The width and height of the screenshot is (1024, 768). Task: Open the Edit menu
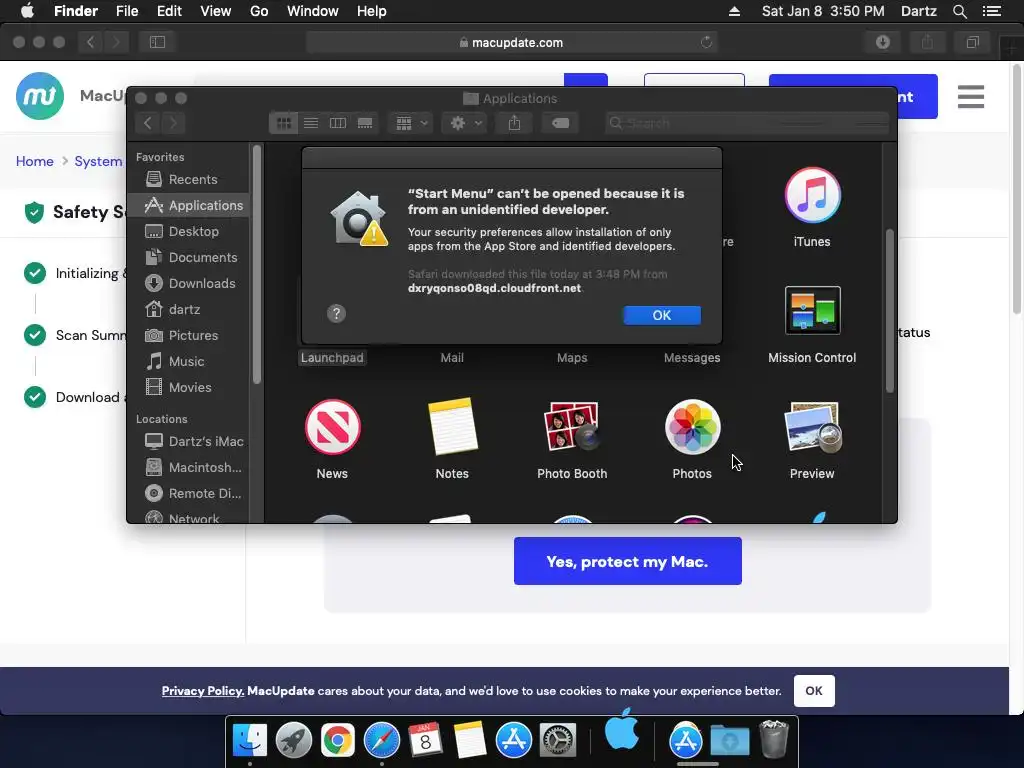(x=169, y=11)
